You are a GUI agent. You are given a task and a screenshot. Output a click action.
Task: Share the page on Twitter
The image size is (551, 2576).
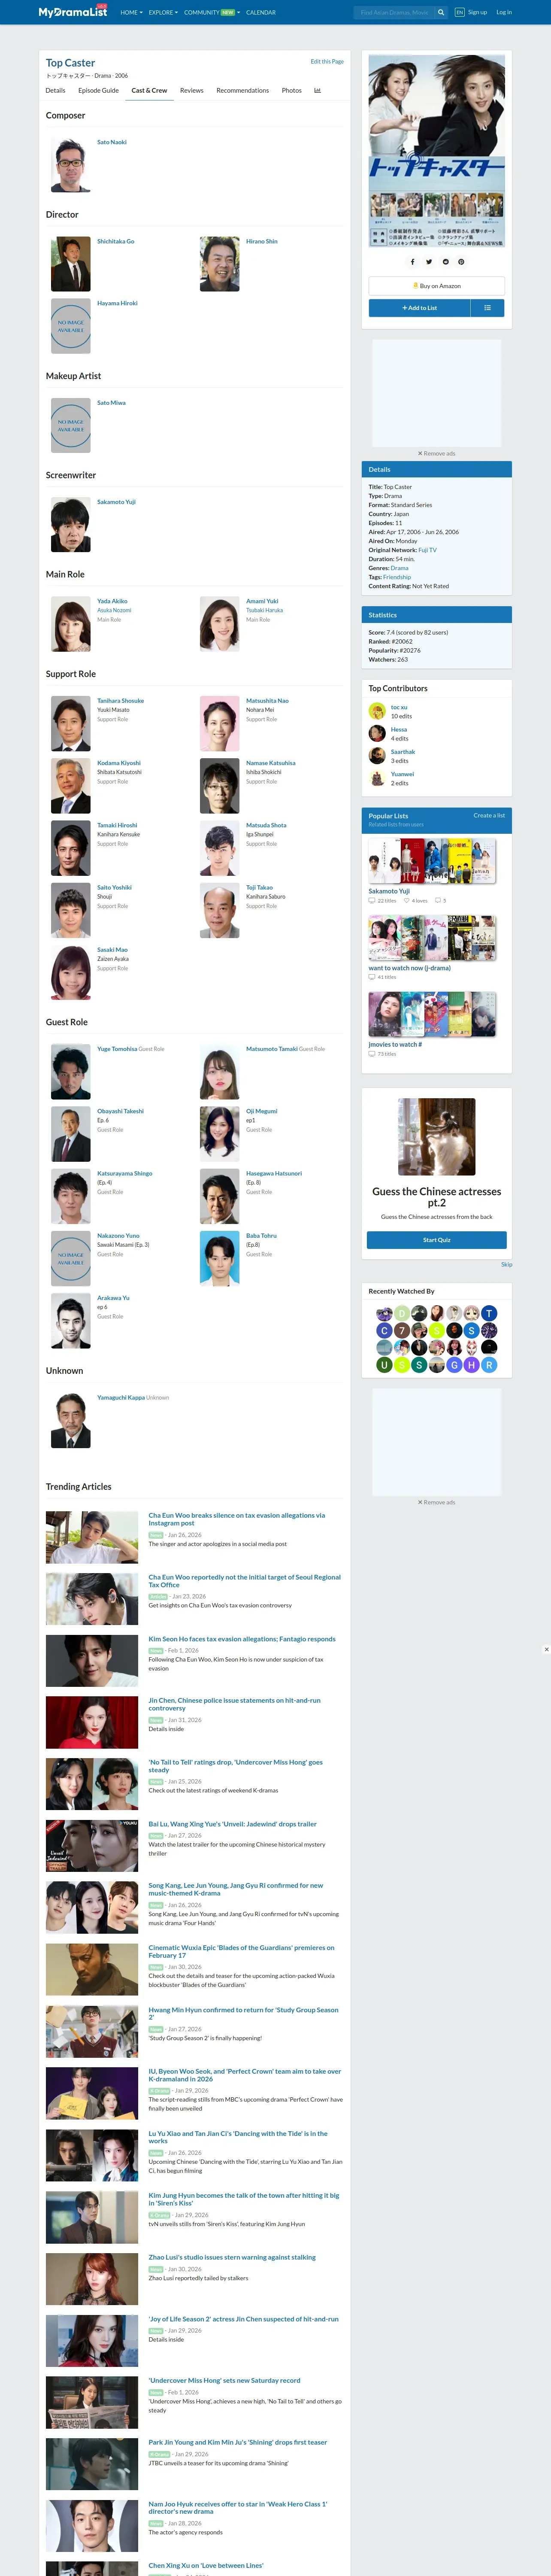[x=429, y=262]
